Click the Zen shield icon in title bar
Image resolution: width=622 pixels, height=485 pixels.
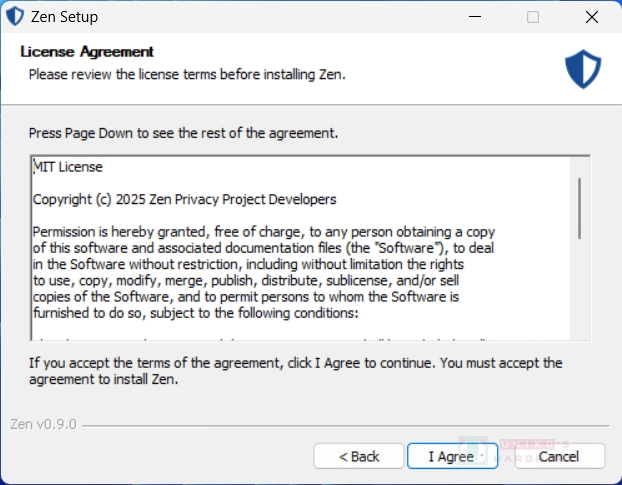(15, 17)
